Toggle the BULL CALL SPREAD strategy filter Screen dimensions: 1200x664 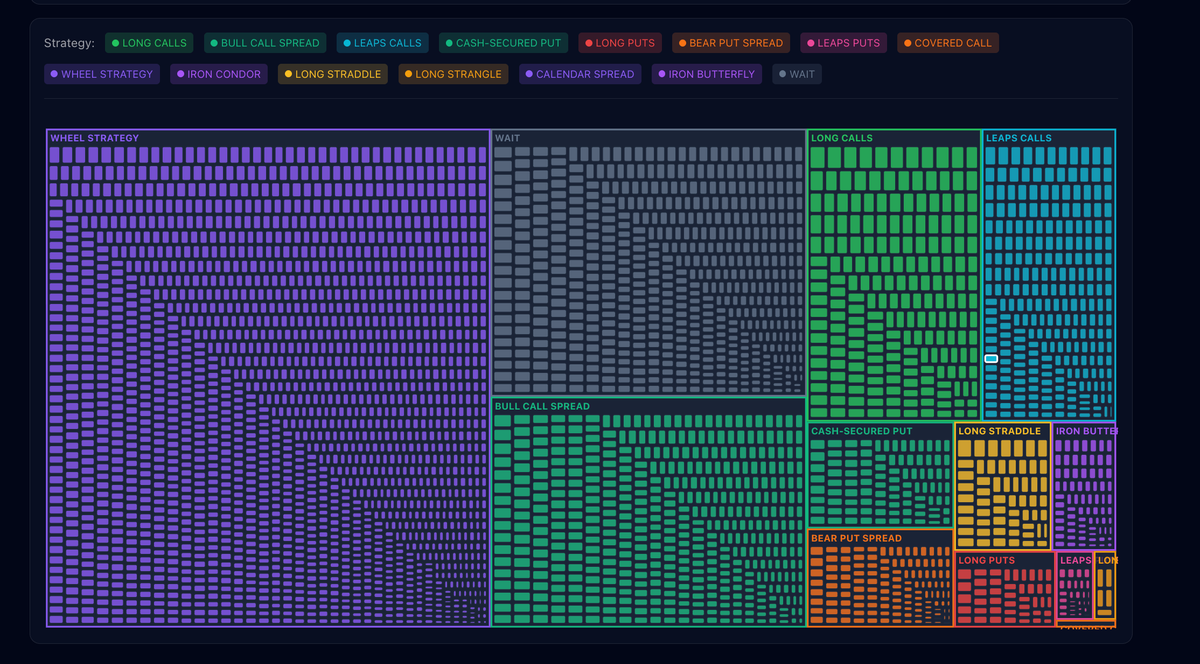(x=264, y=43)
